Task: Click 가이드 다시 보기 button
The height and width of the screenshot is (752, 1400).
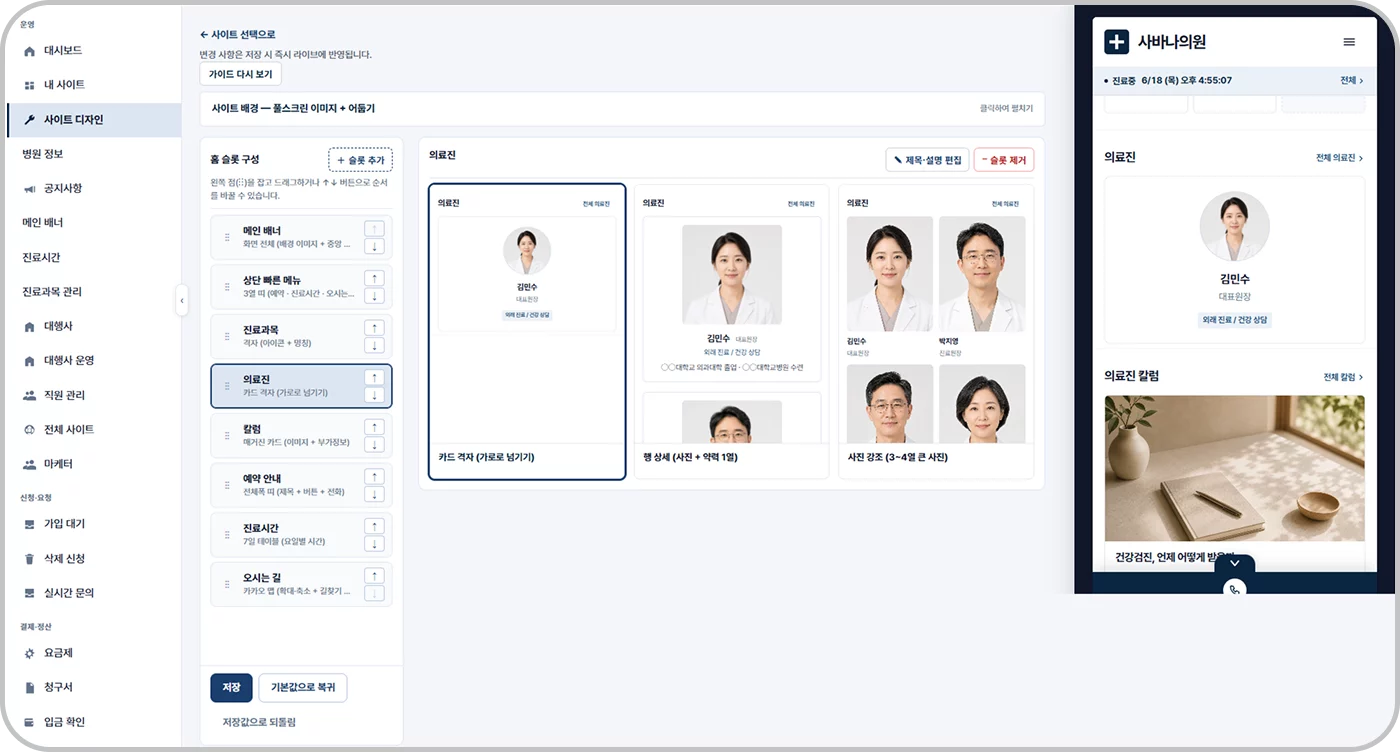Action: pyautogui.click(x=240, y=74)
